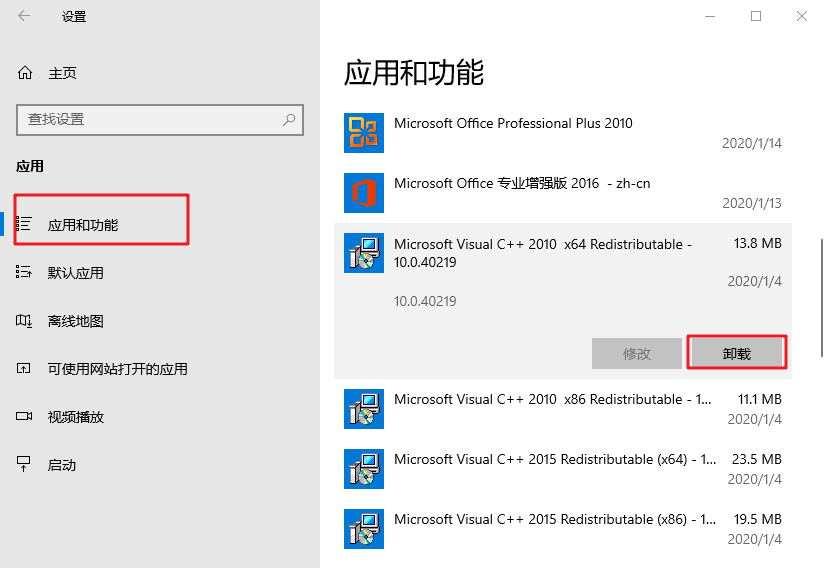Click the 视频播放 video icon
Screen dimensions: 825x568
[x=25, y=417]
